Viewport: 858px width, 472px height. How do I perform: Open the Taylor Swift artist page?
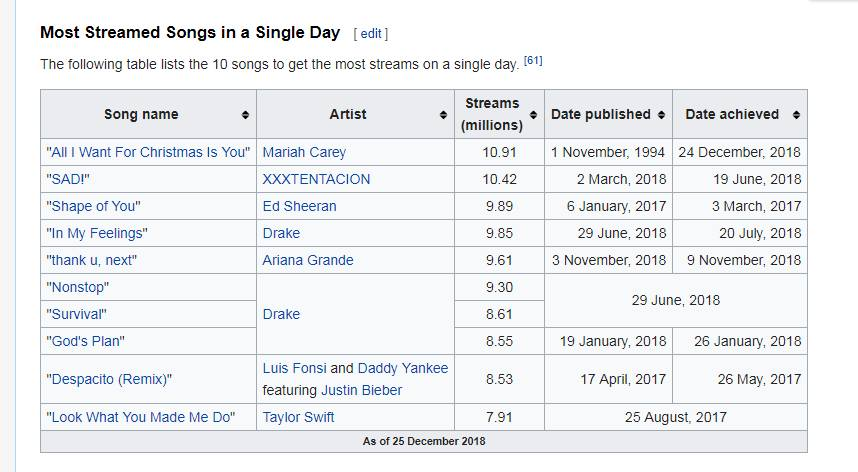(298, 417)
